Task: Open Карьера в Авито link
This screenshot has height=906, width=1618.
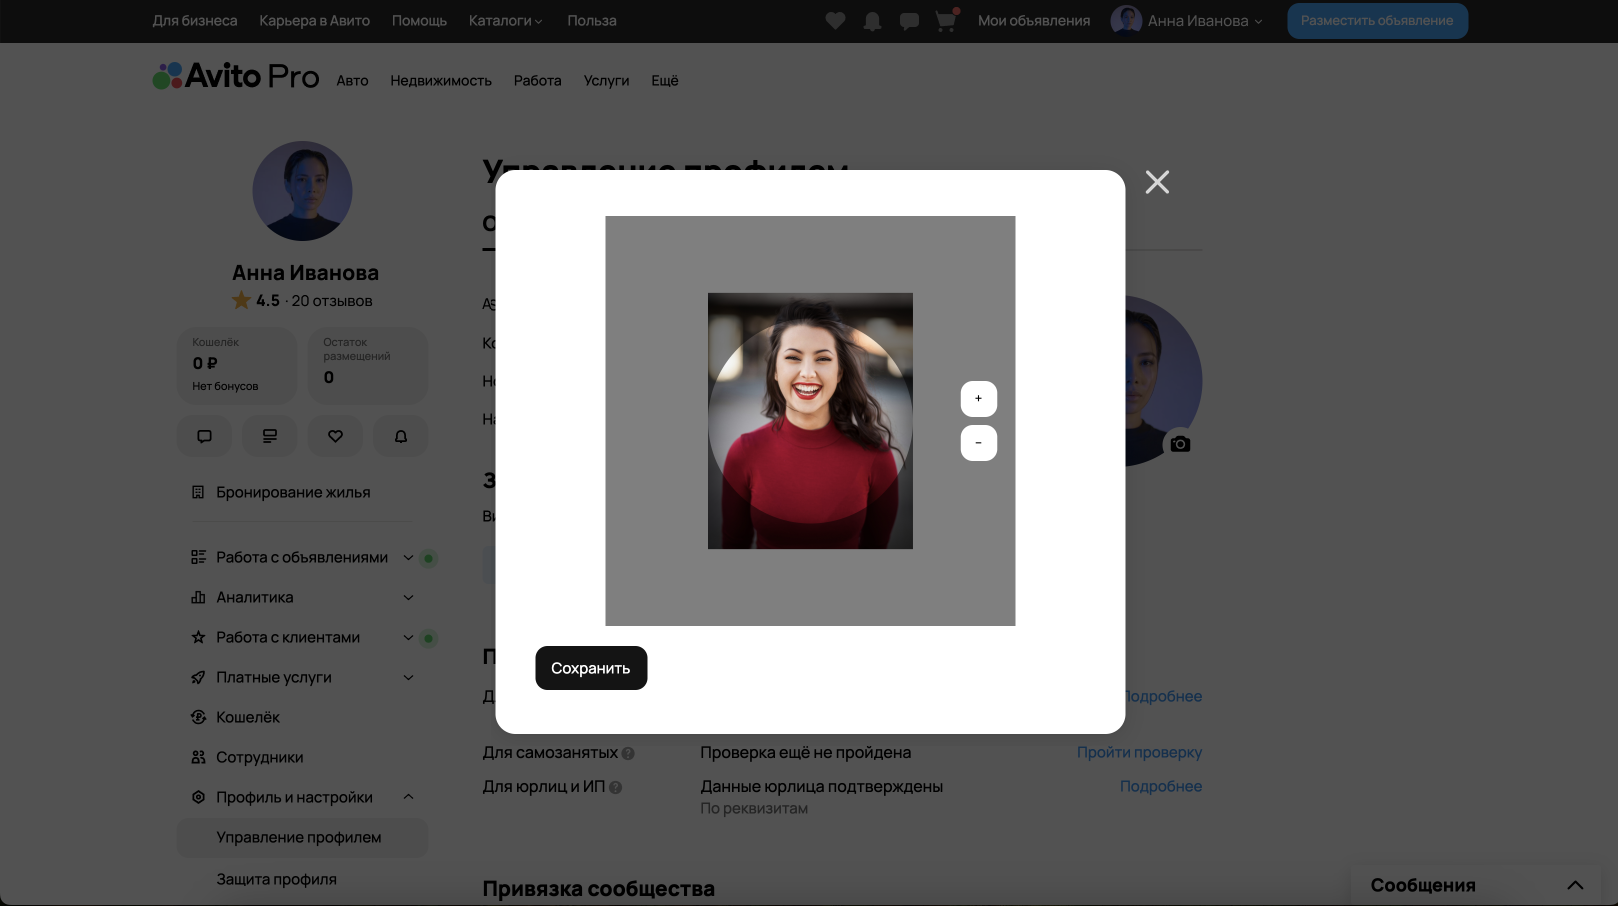Action: tap(314, 21)
